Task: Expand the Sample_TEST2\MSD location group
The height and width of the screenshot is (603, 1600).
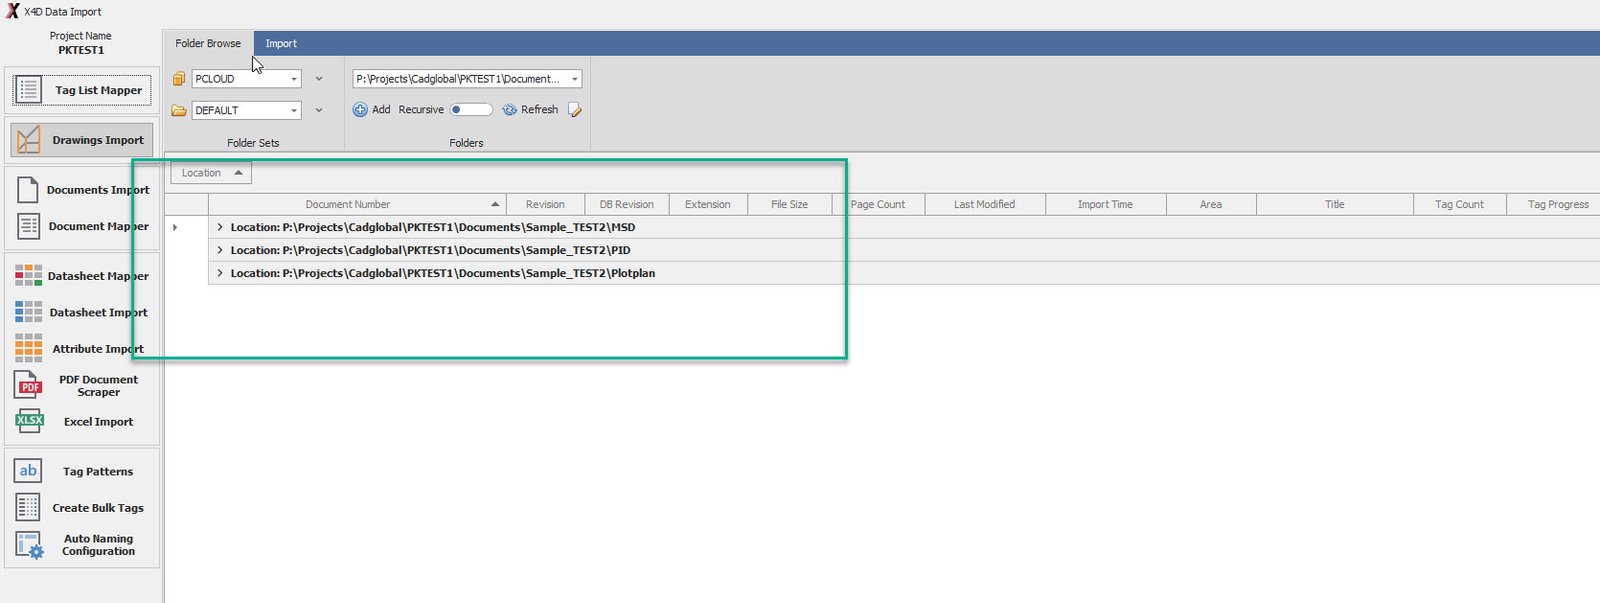Action: point(220,227)
